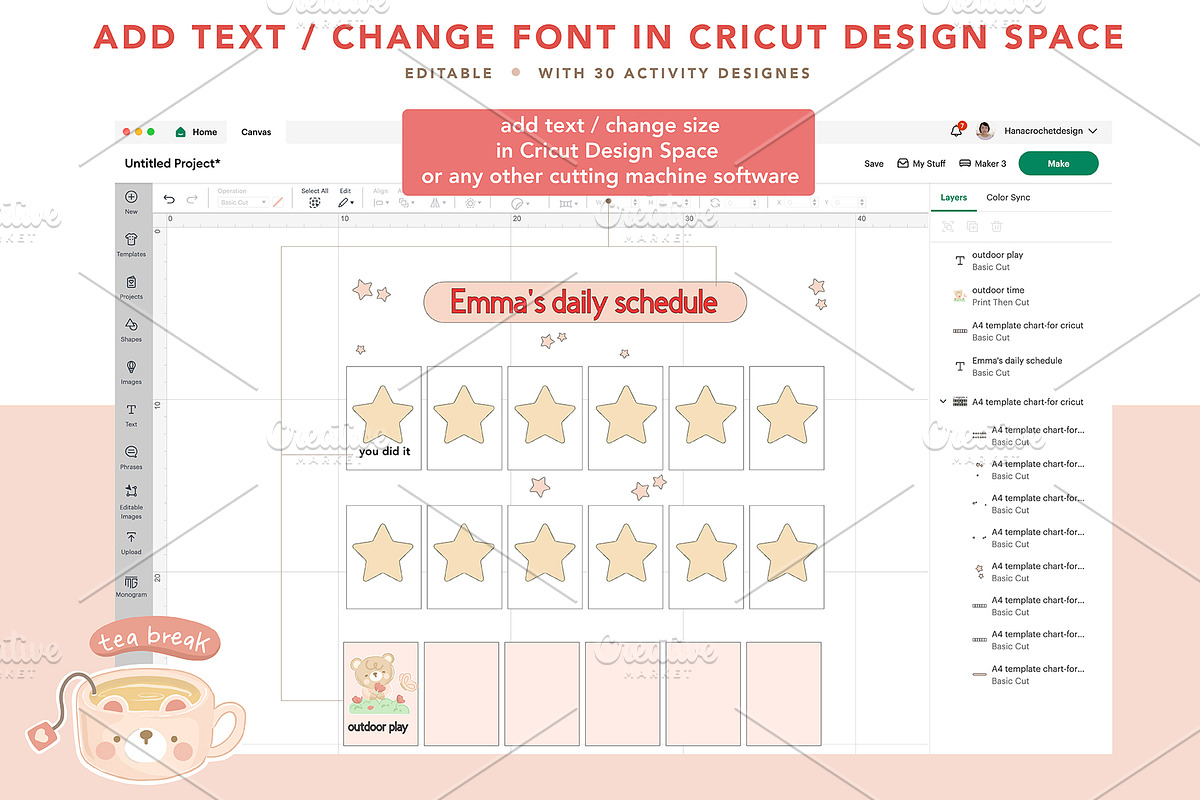Click the Untitled Project title

click(x=173, y=163)
